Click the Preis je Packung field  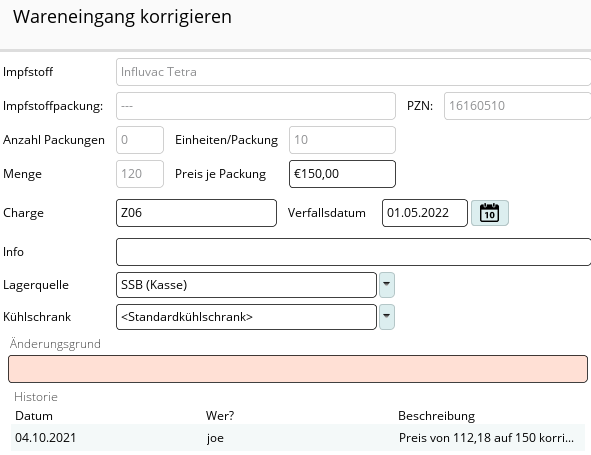(342, 174)
